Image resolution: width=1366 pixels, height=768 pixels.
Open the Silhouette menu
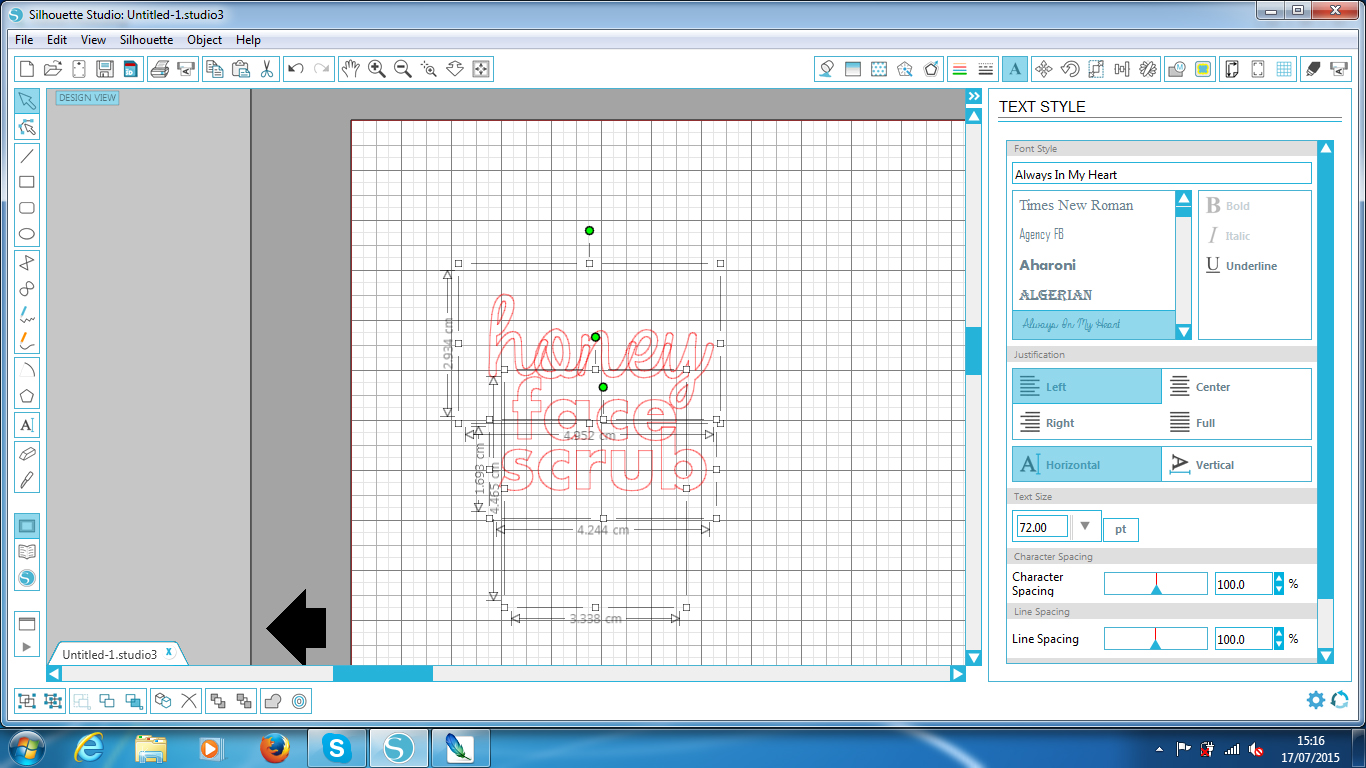[146, 40]
